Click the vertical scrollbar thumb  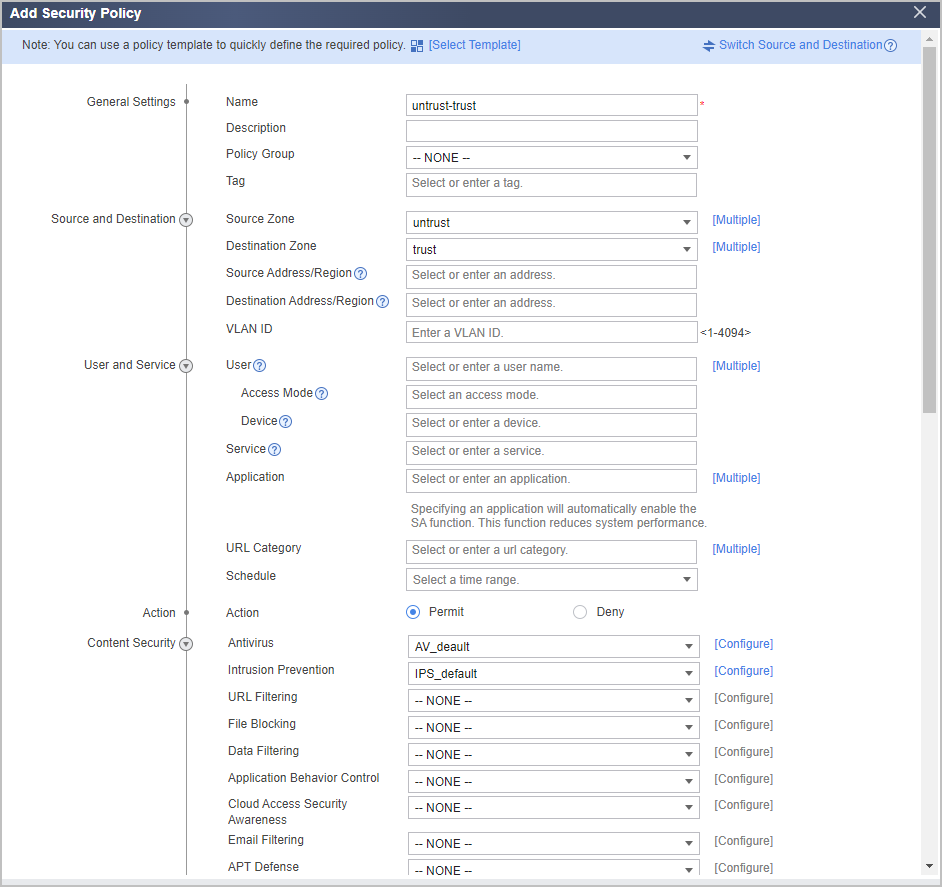tap(929, 230)
